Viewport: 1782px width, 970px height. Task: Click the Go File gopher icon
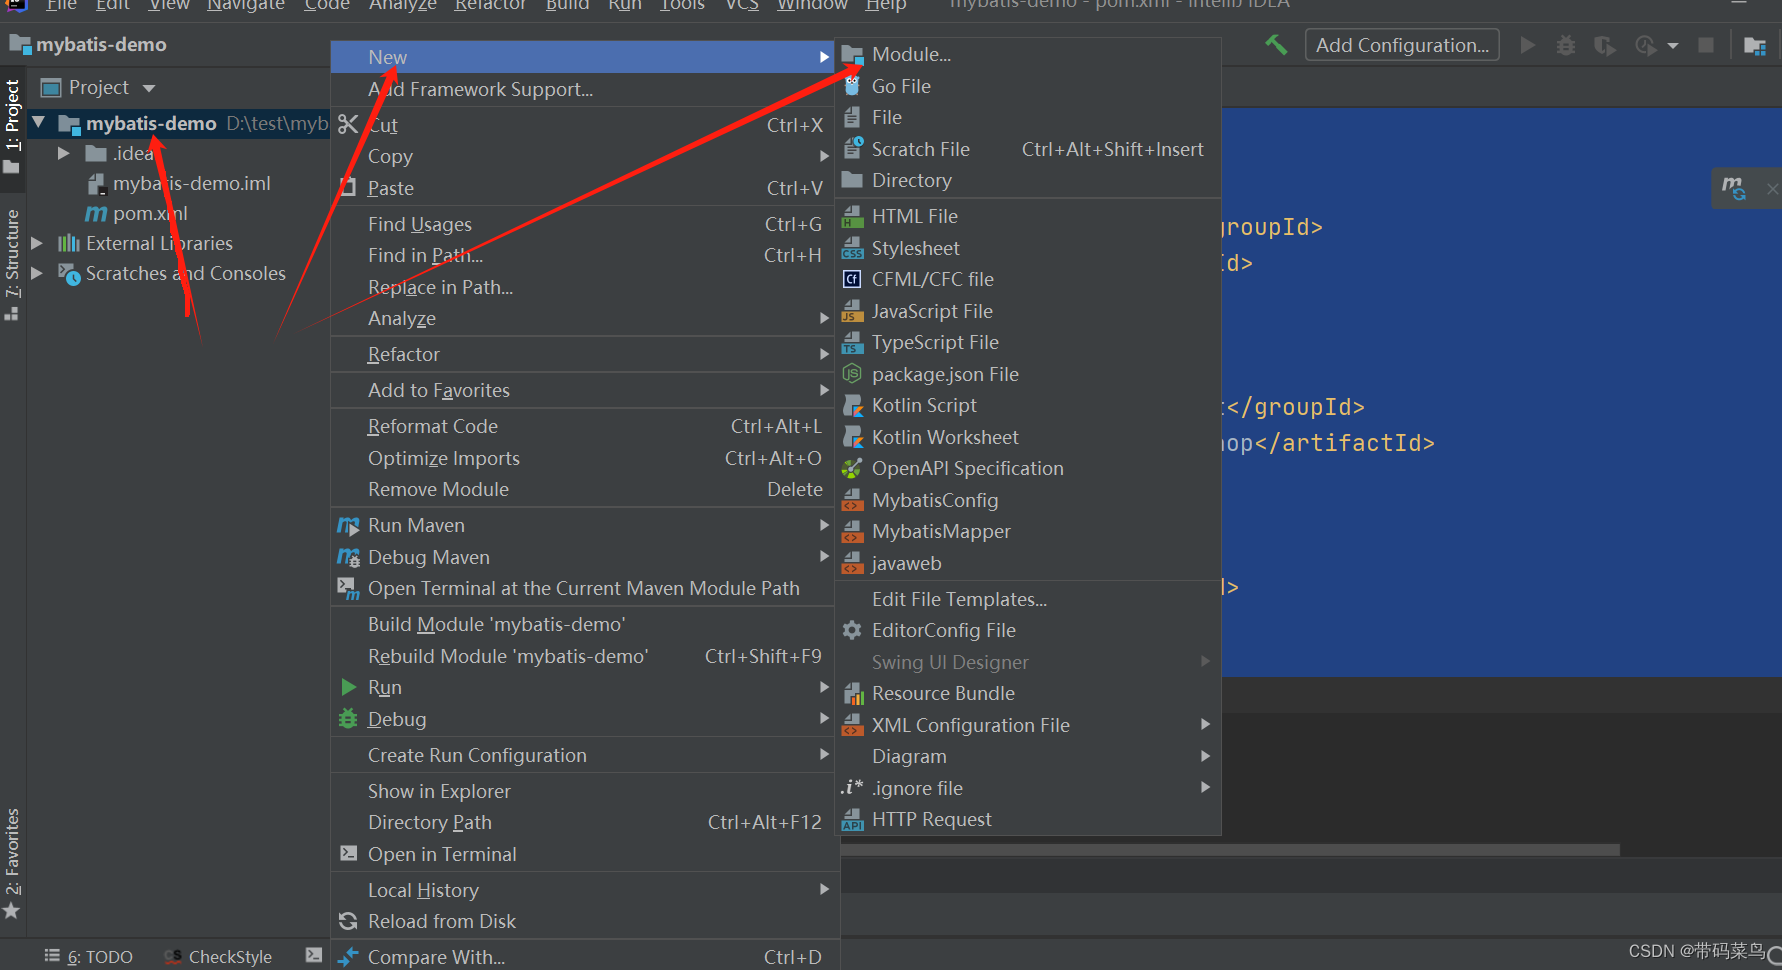[852, 86]
